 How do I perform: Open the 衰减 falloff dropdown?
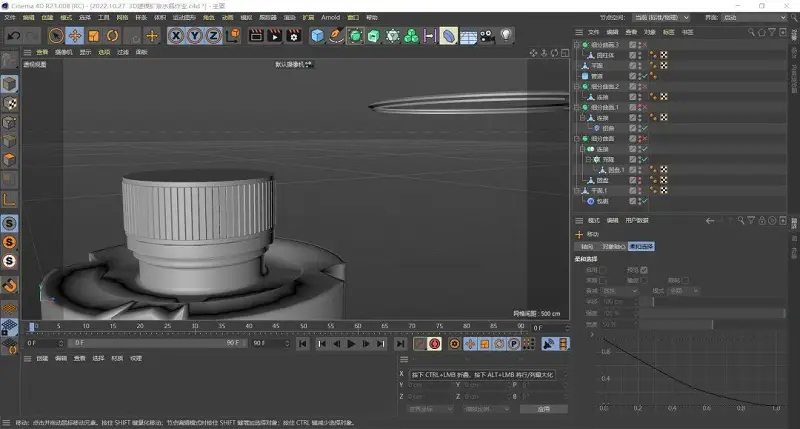(620, 291)
